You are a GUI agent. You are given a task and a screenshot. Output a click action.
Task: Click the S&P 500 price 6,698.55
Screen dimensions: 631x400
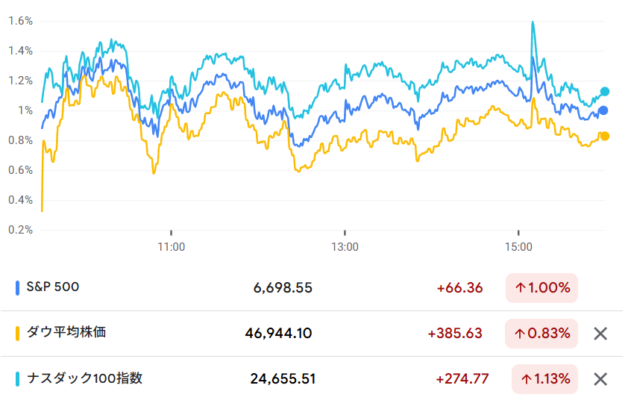(283, 288)
